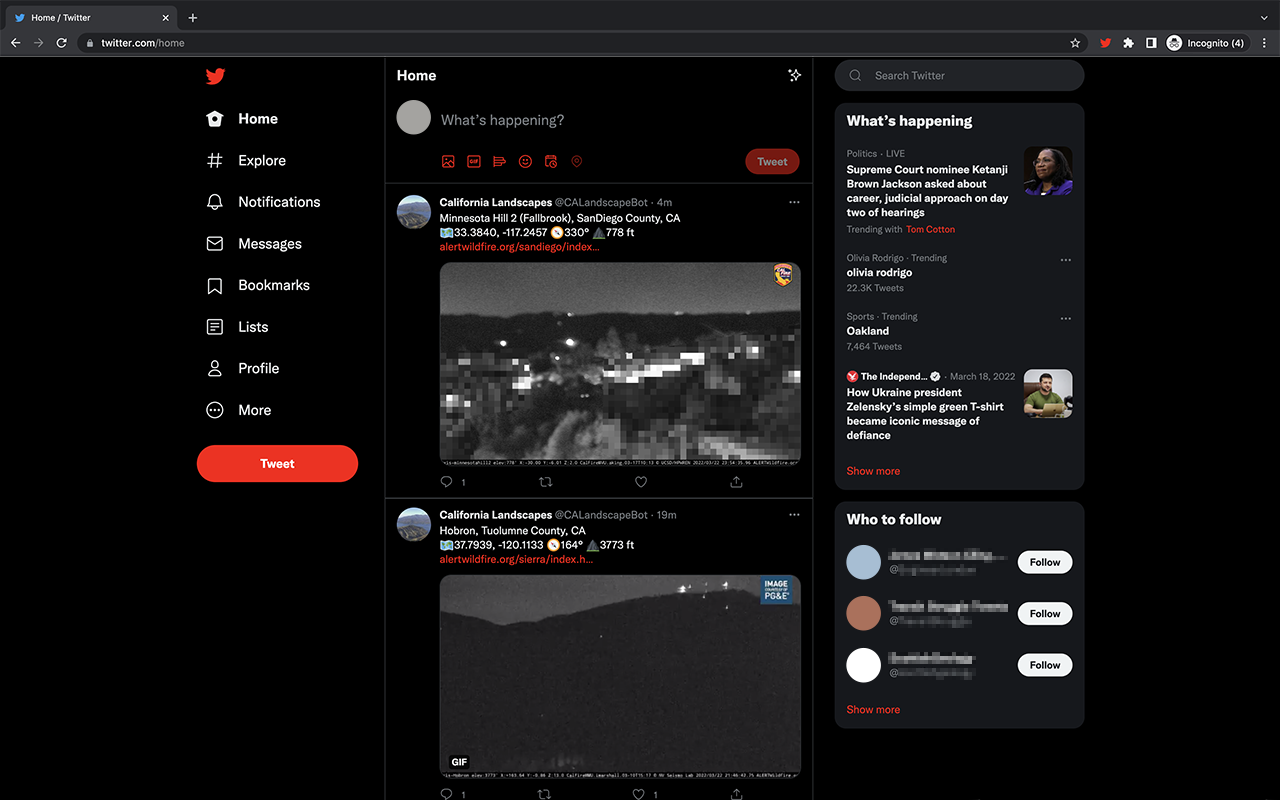Open the alertwildfire.org/sierra link
The image size is (1280, 800).
(516, 560)
